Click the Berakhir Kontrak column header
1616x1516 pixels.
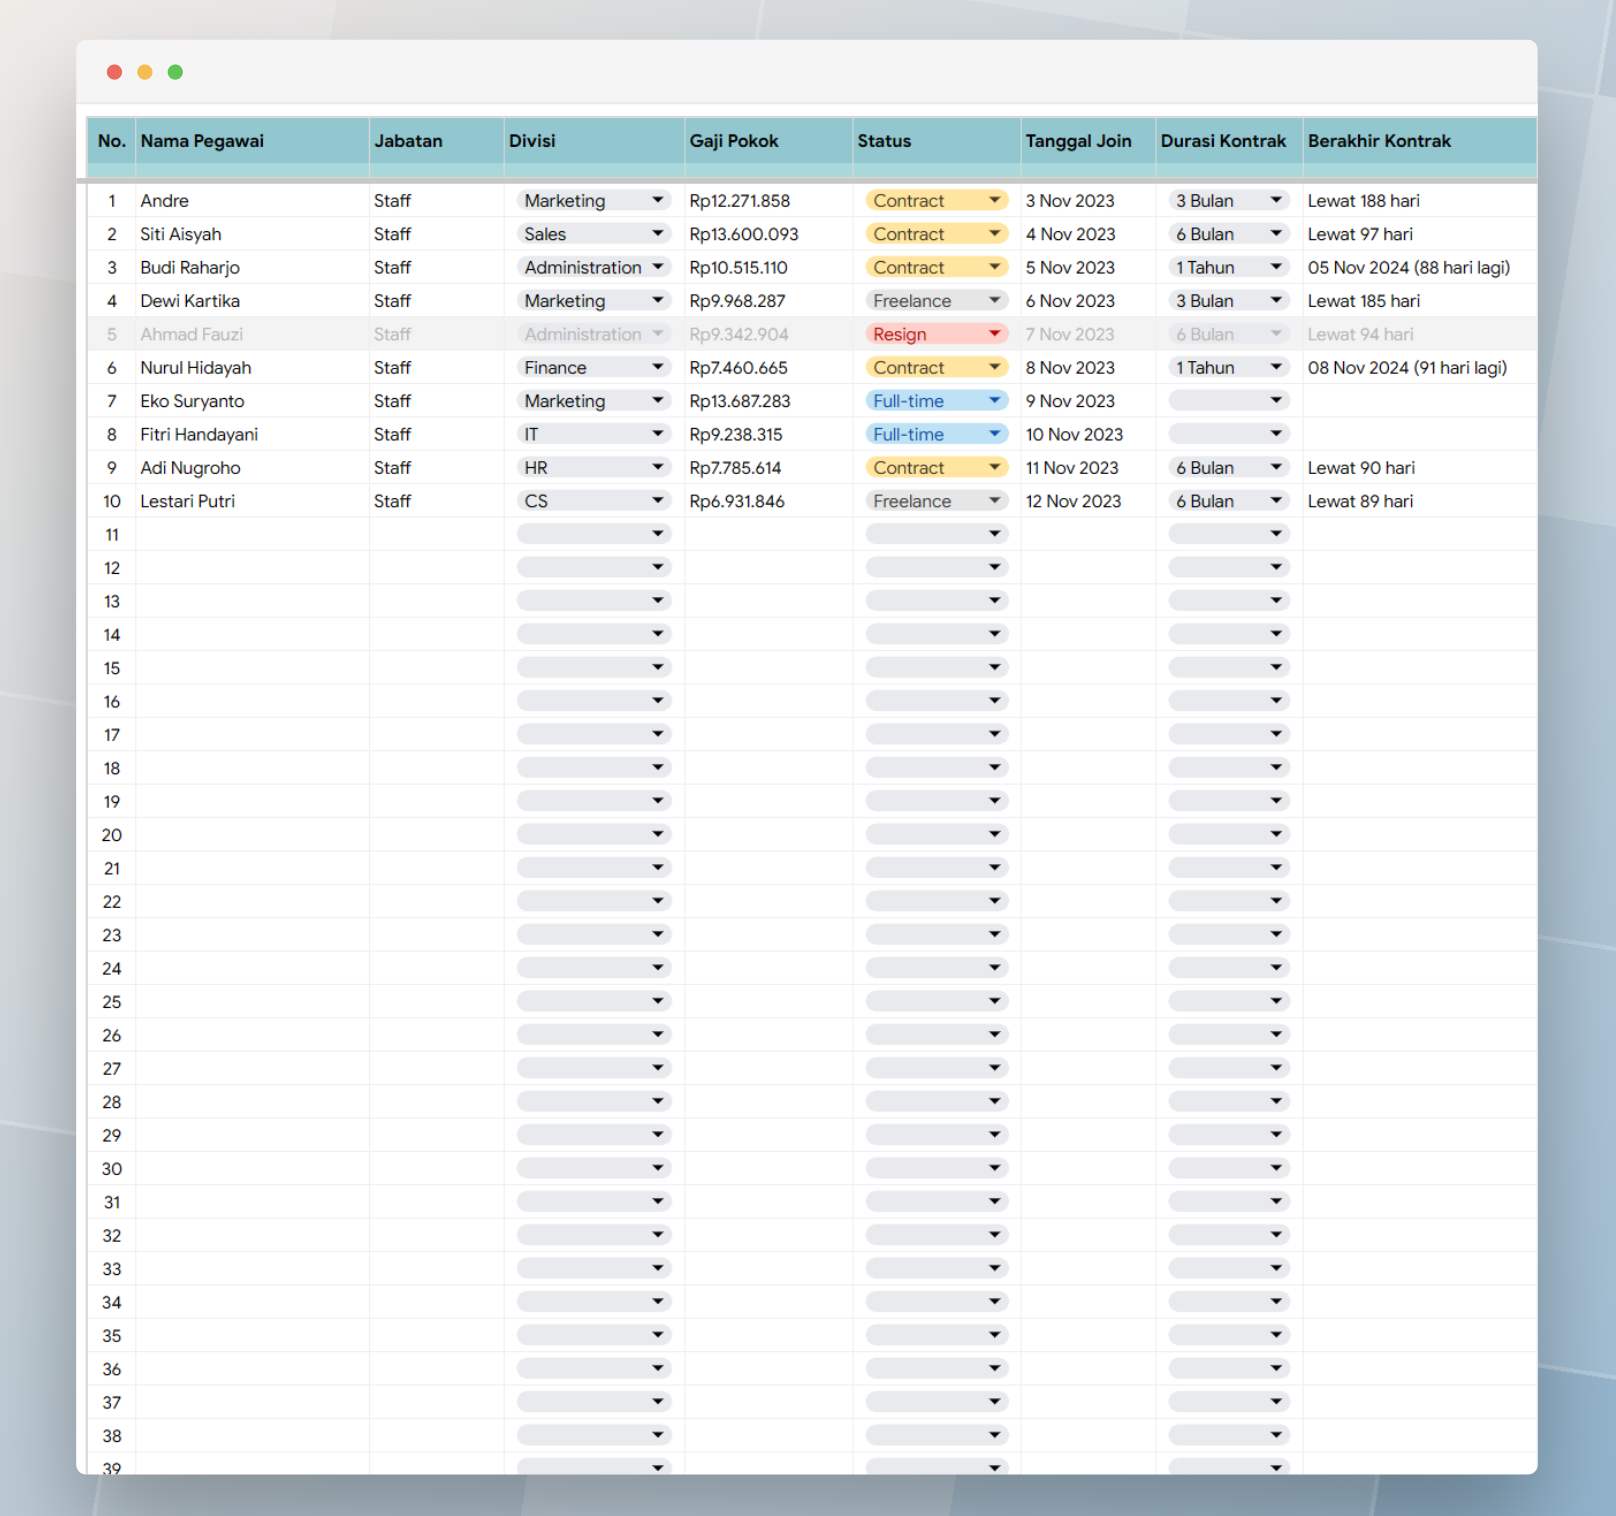point(1419,141)
